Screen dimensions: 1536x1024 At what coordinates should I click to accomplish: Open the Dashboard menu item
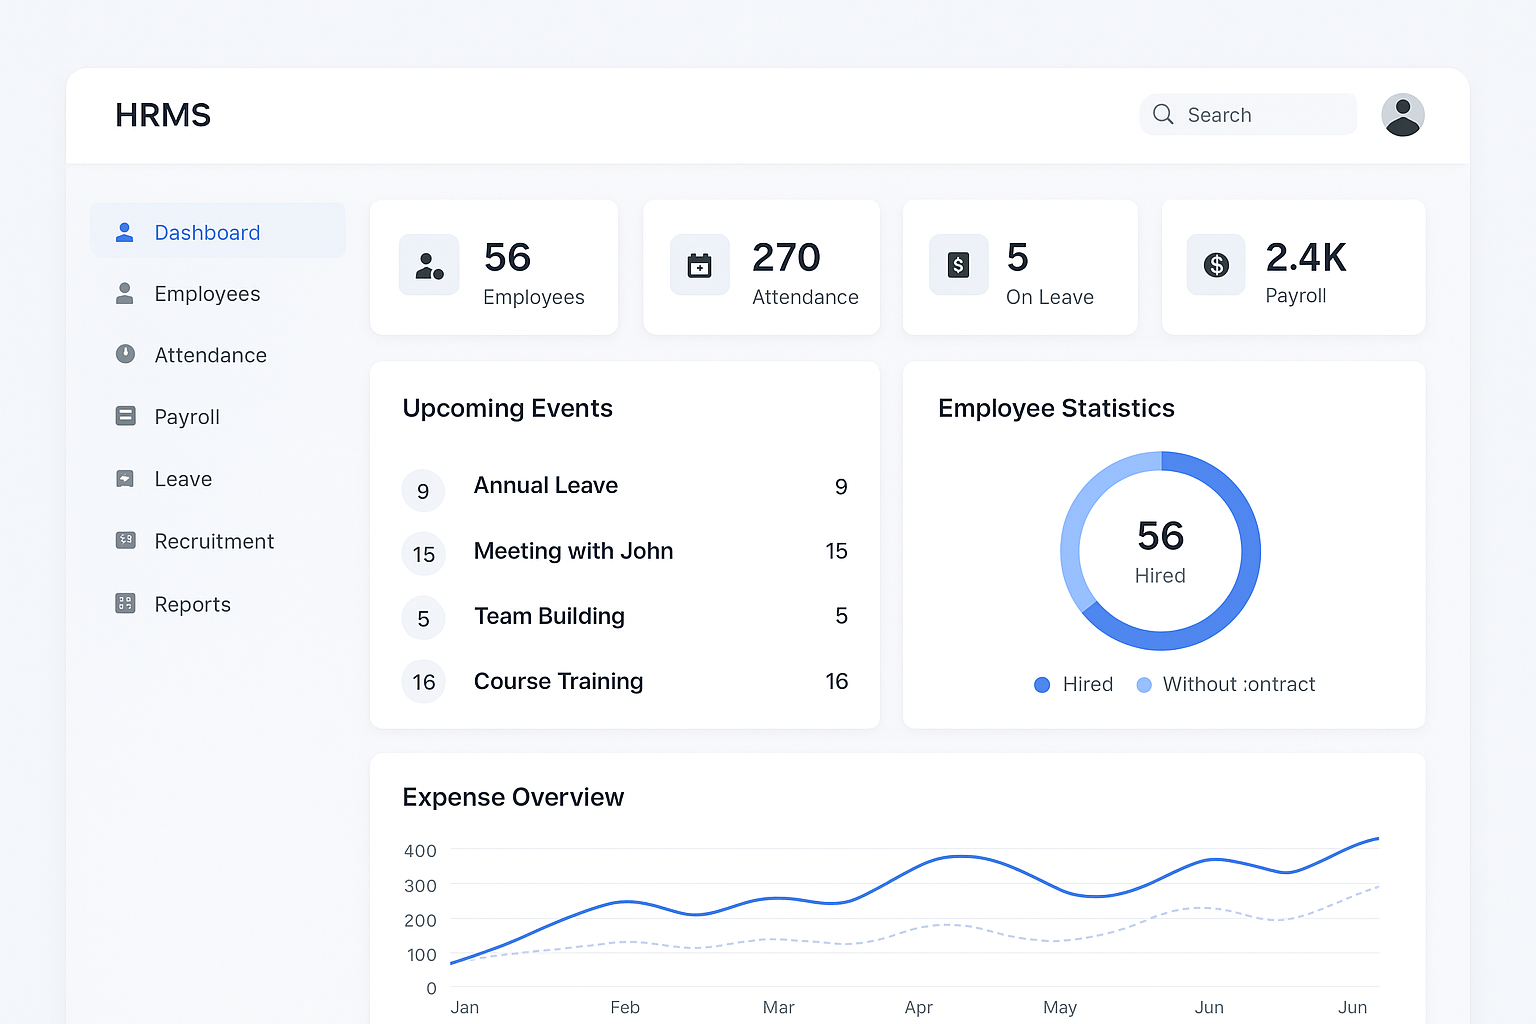[207, 232]
